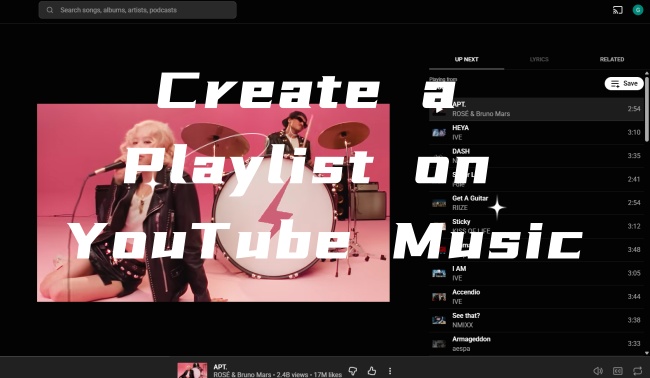Click the Accendio thumbnail
The width and height of the screenshot is (650, 378).
(439, 297)
